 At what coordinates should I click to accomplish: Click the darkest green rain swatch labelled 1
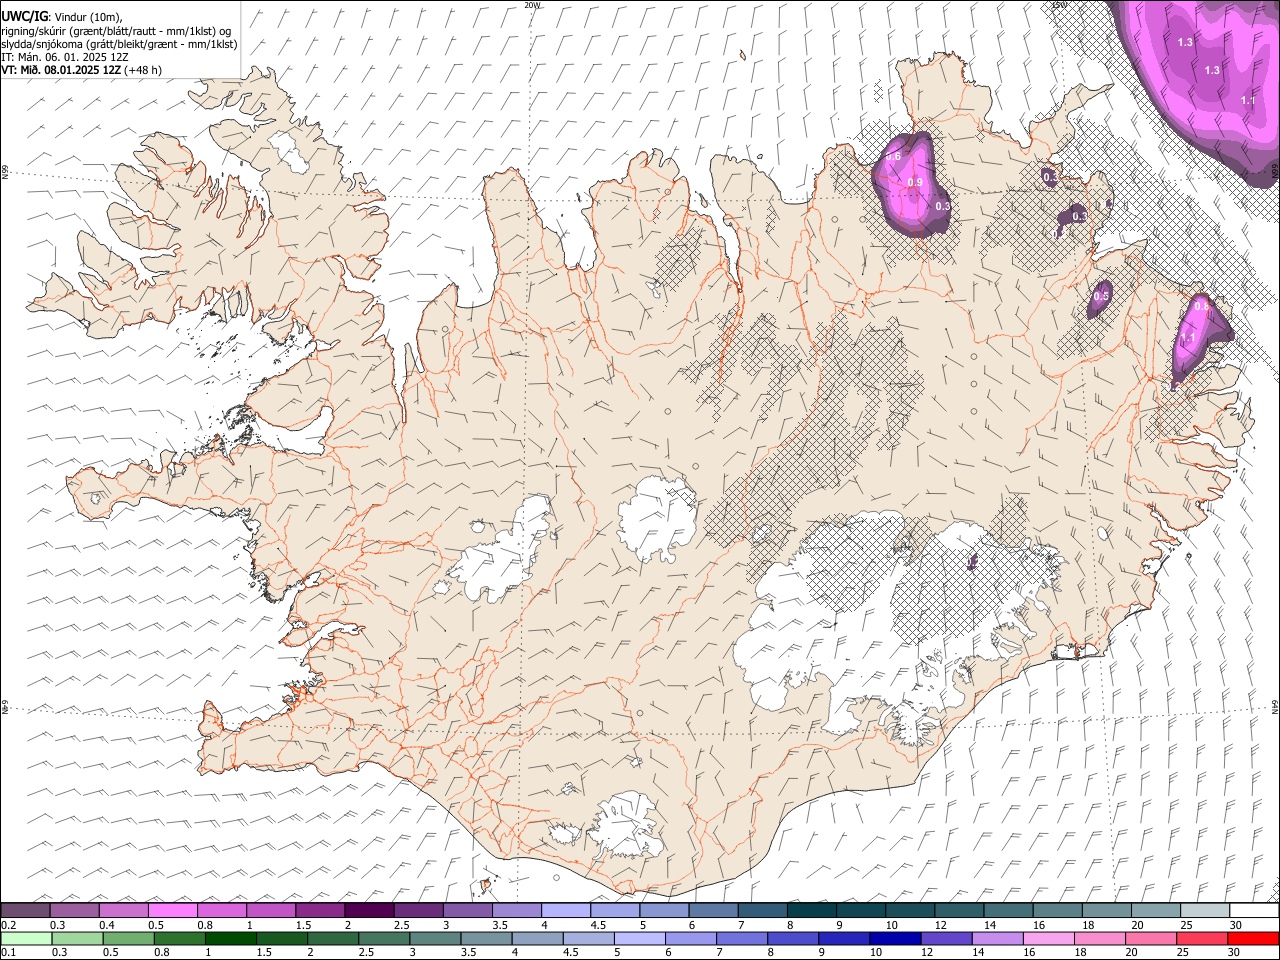(231, 939)
